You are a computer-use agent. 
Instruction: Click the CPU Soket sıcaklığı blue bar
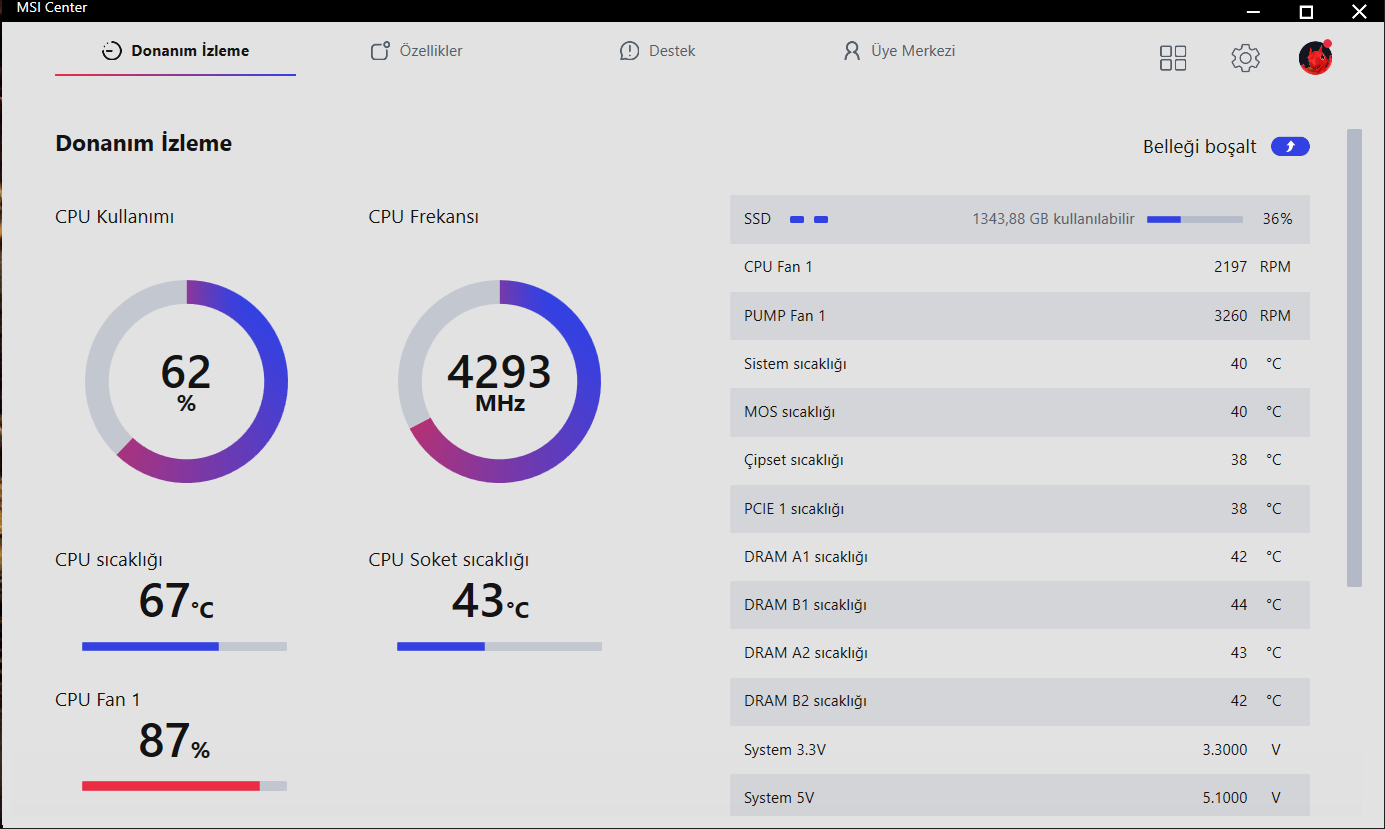click(x=499, y=646)
